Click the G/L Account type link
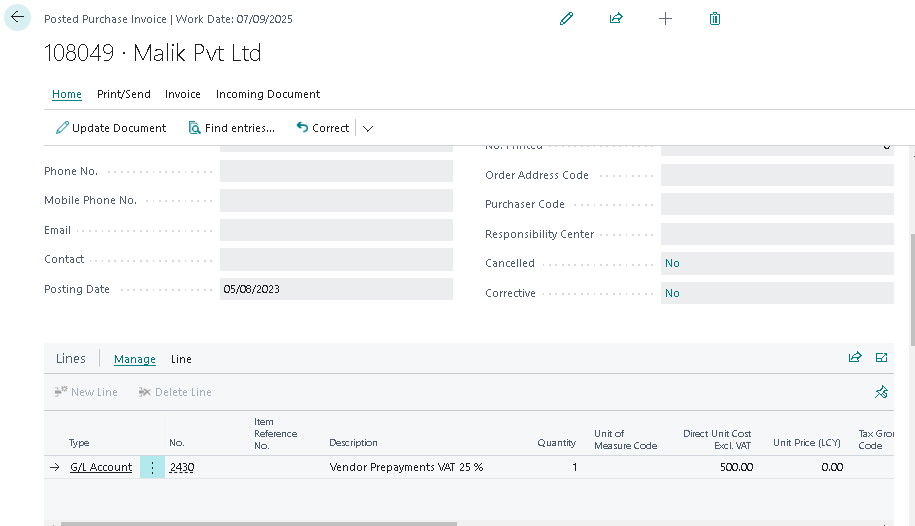 pos(101,467)
